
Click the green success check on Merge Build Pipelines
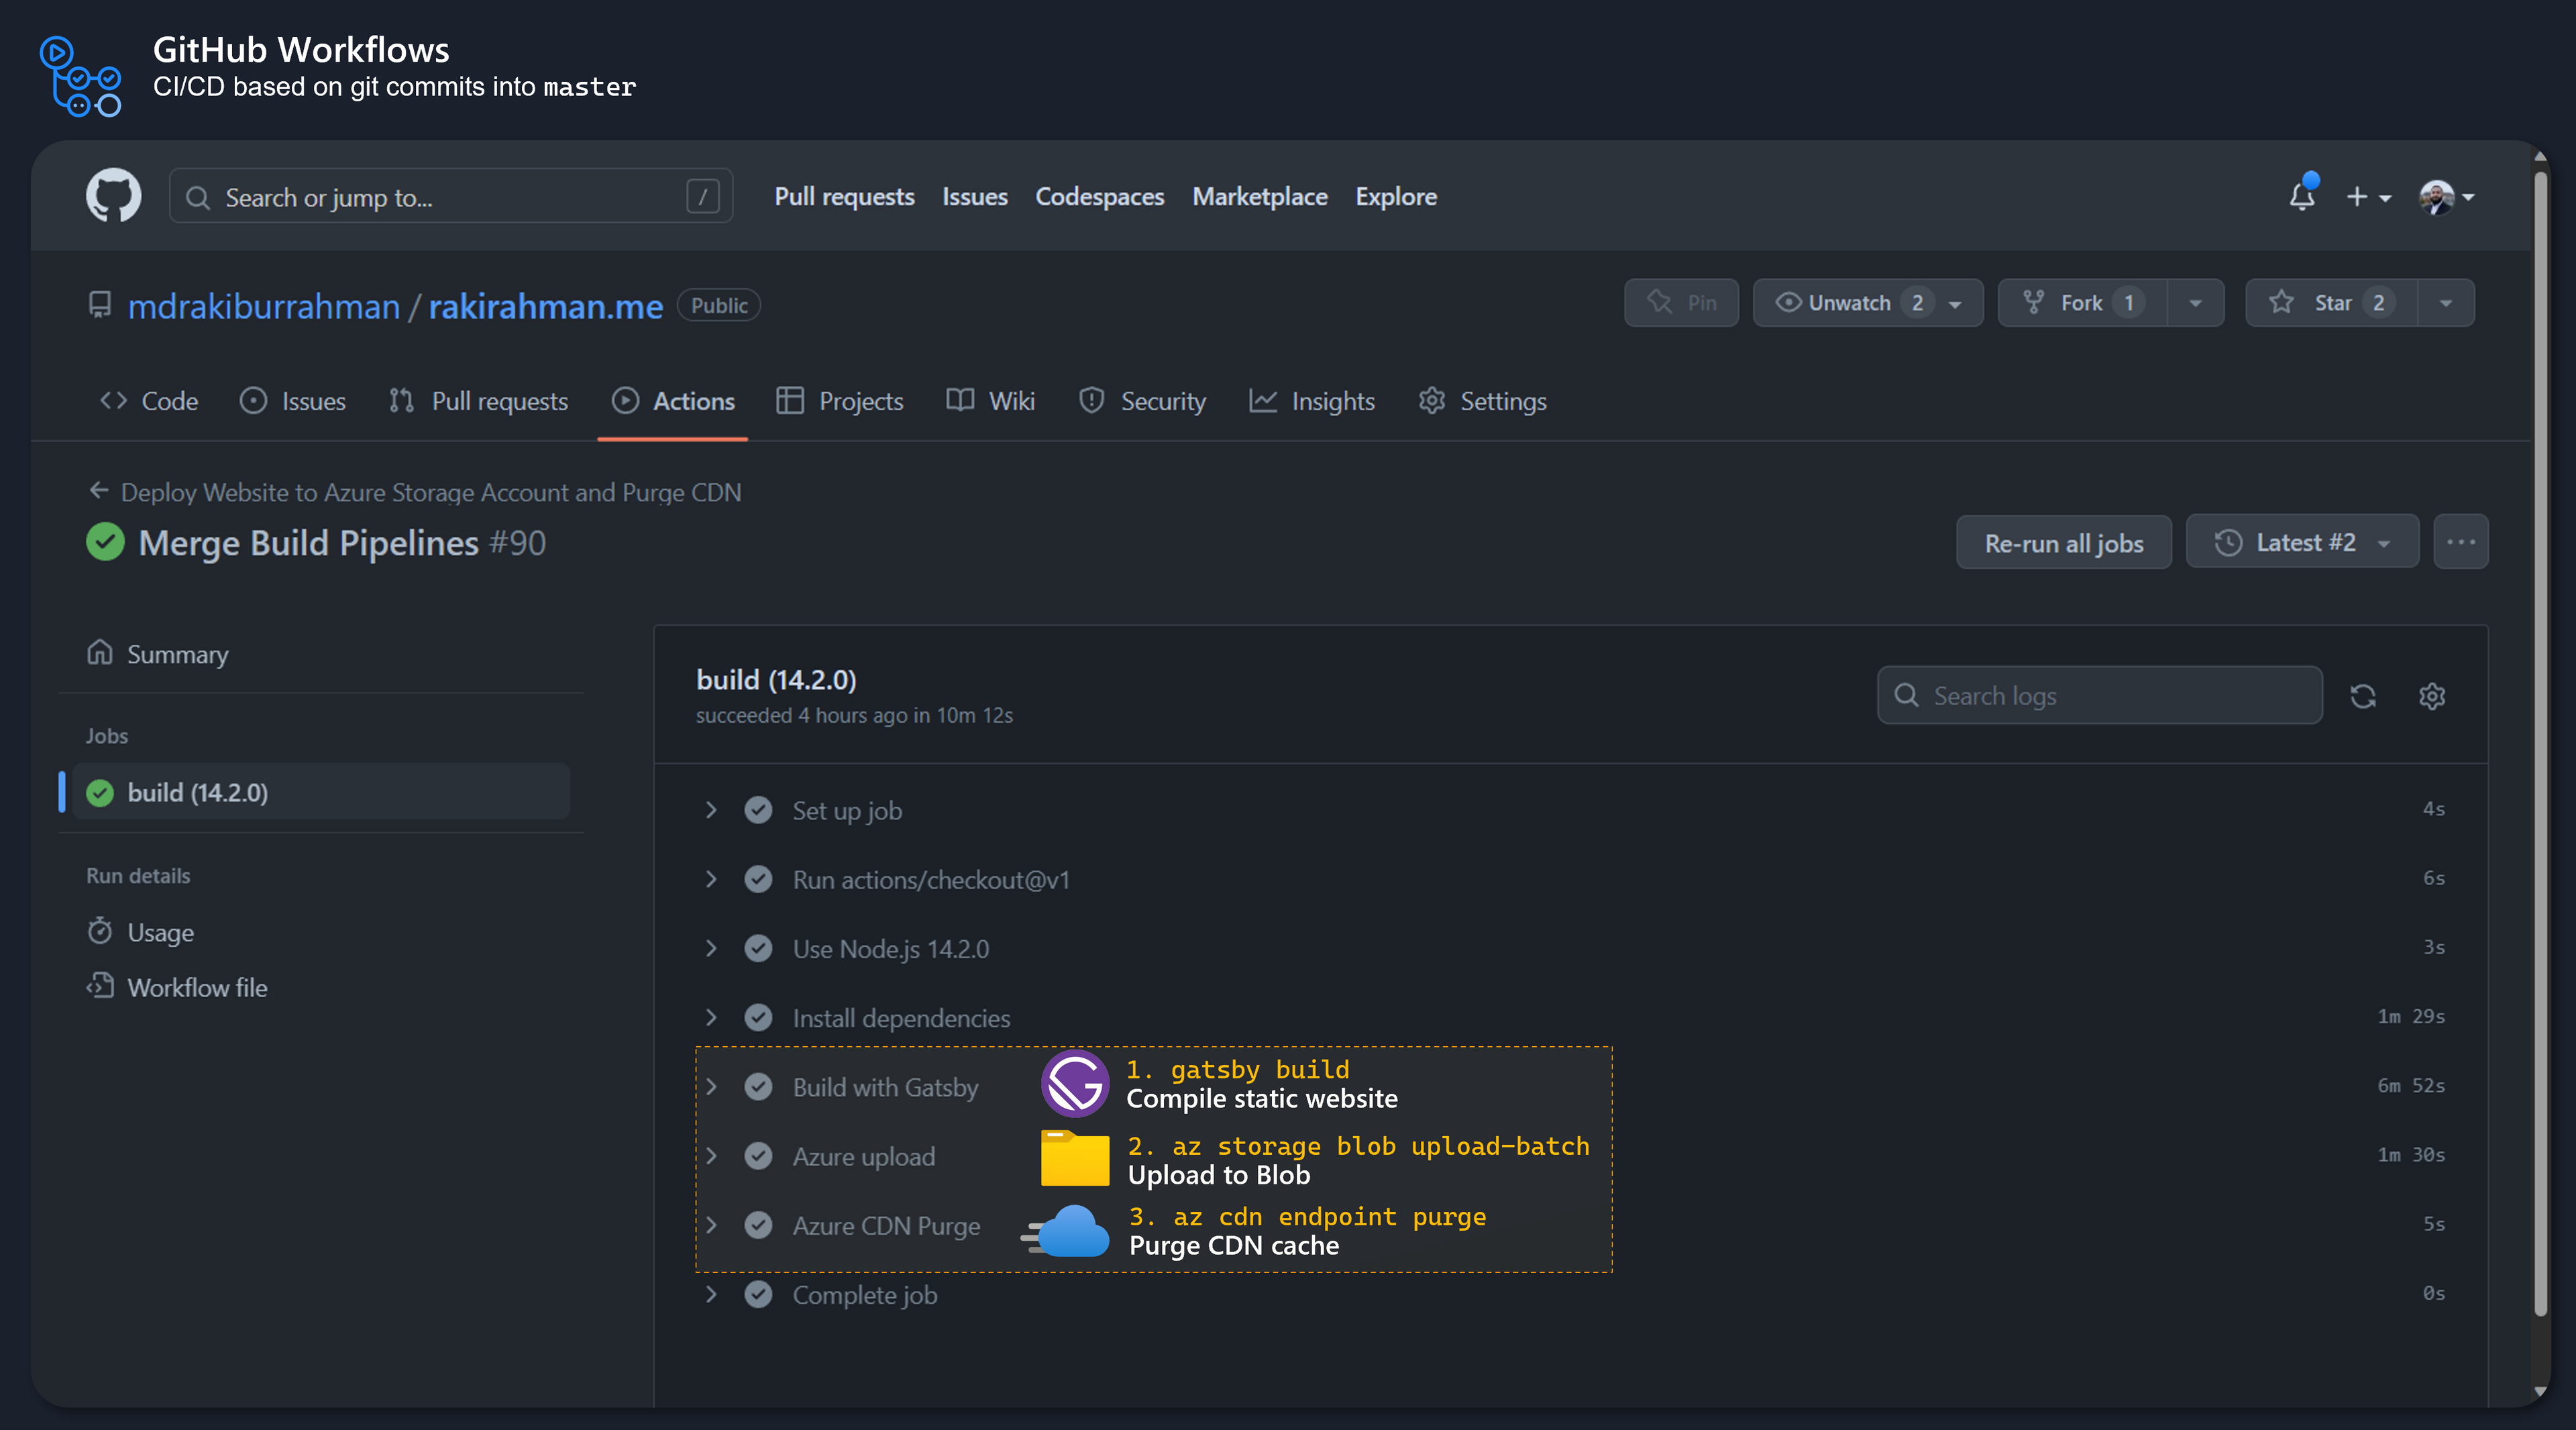(x=105, y=542)
